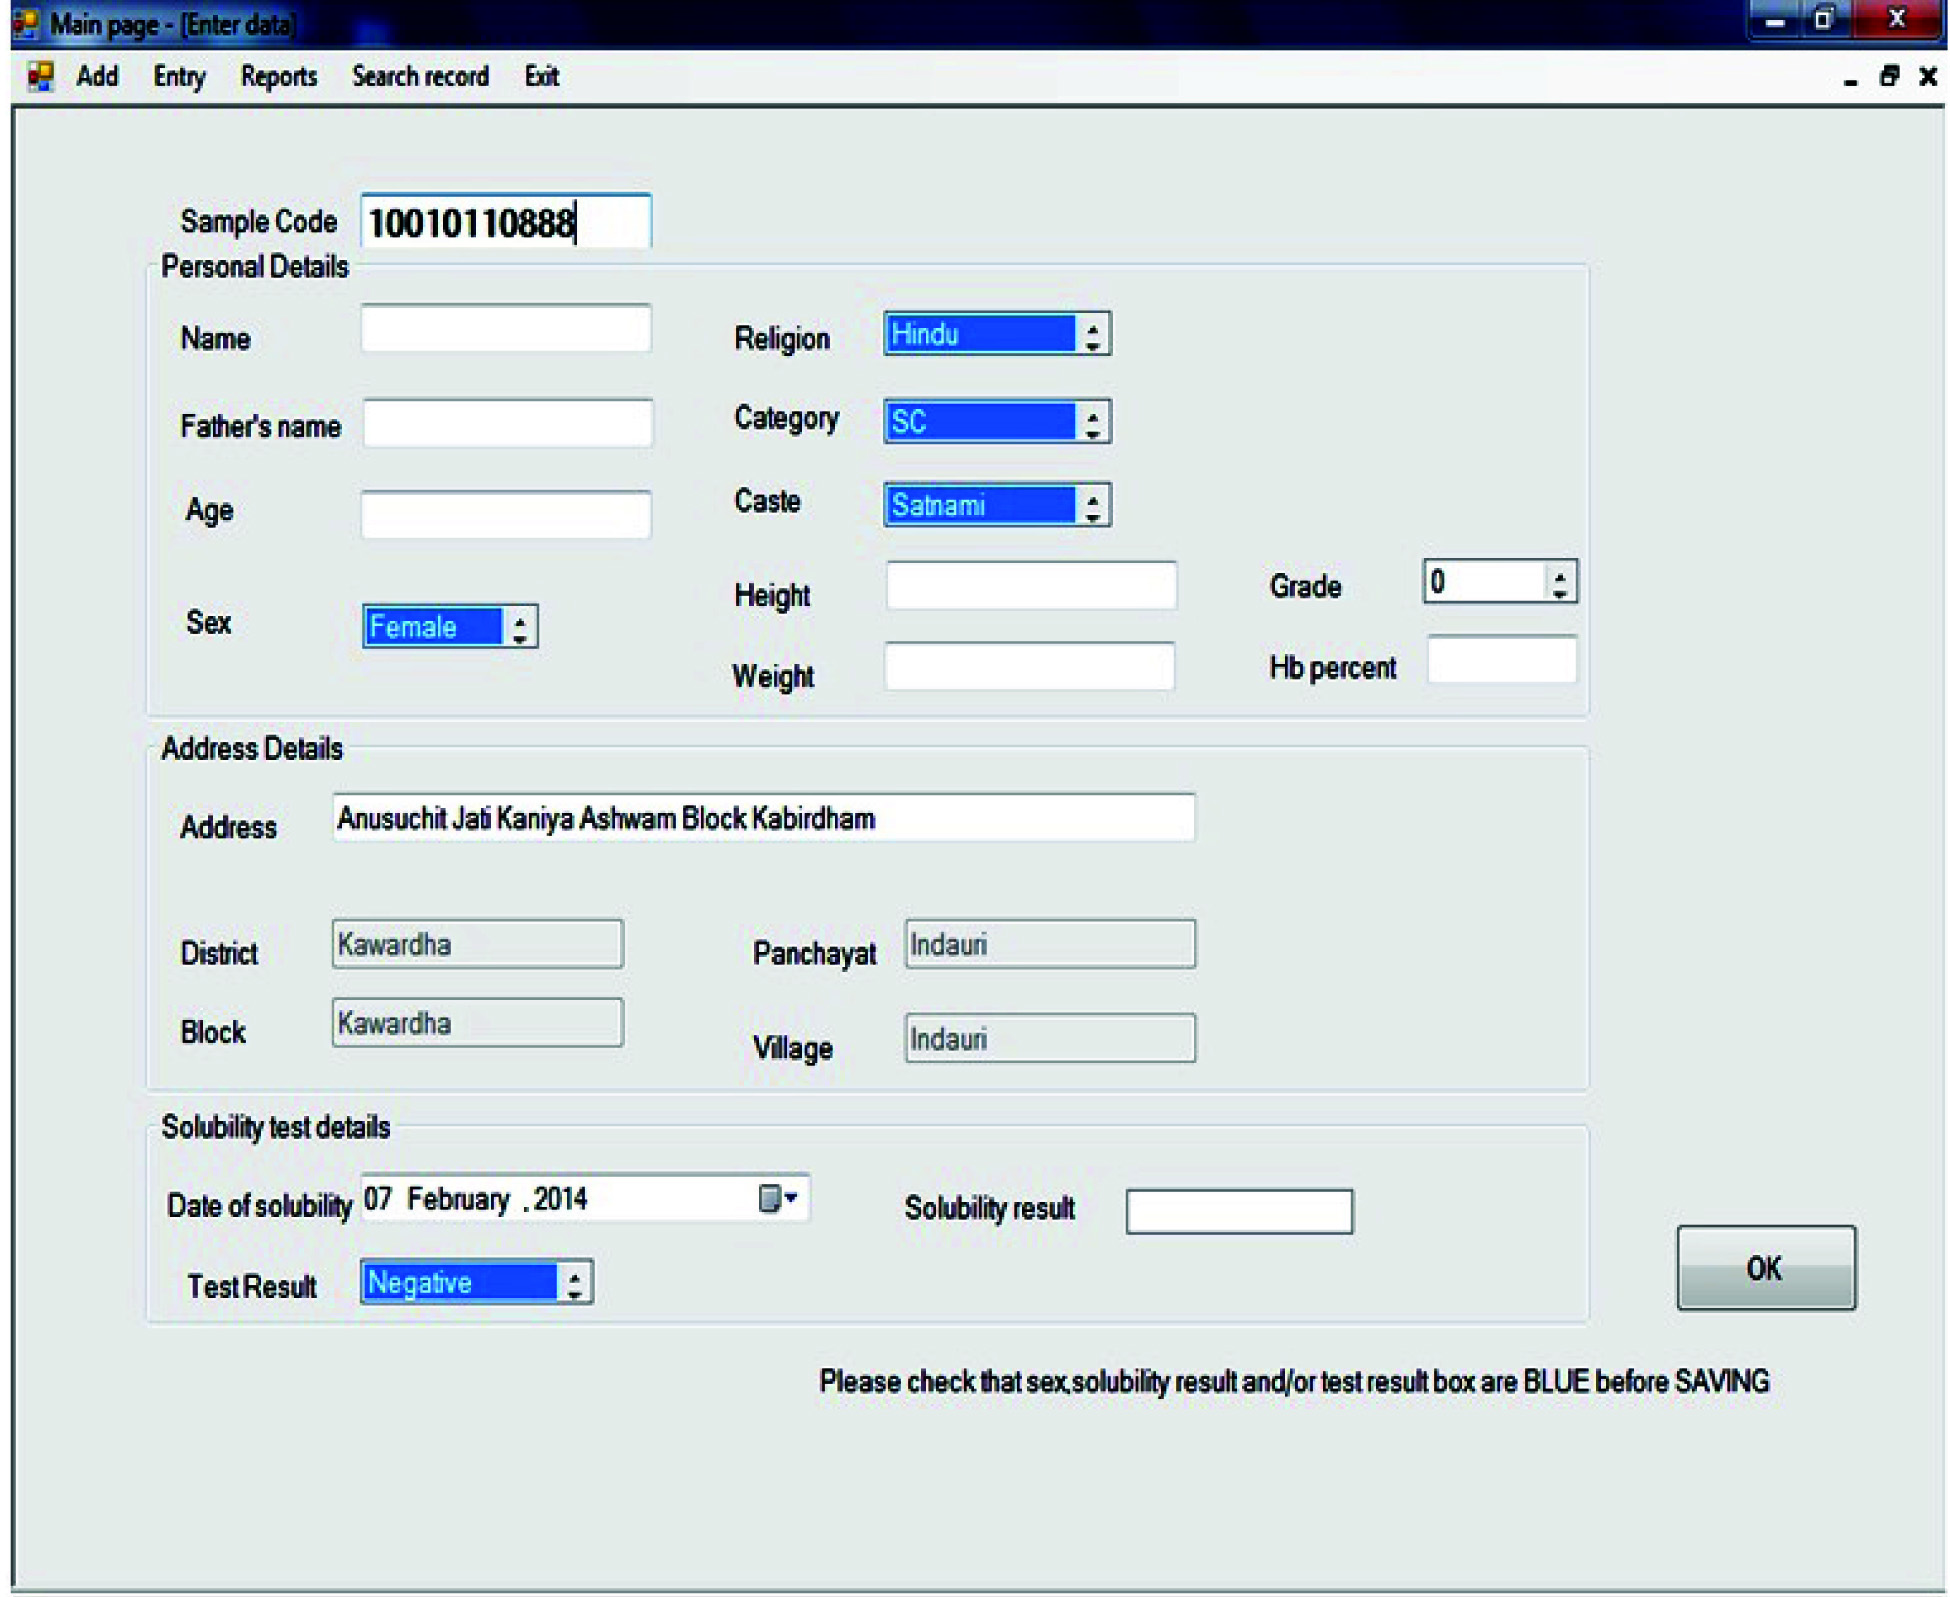Adjust the Grade value spinner
The width and height of the screenshot is (1950, 1597).
point(1559,582)
